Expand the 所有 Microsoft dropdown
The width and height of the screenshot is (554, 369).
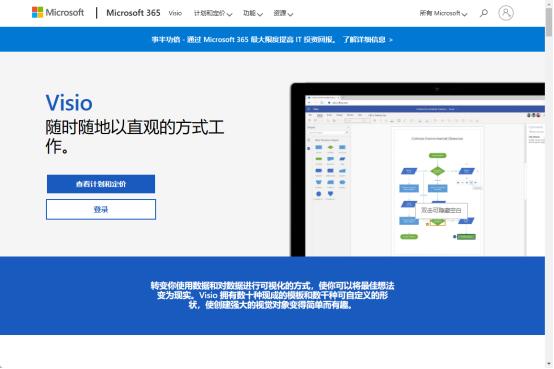pos(443,13)
